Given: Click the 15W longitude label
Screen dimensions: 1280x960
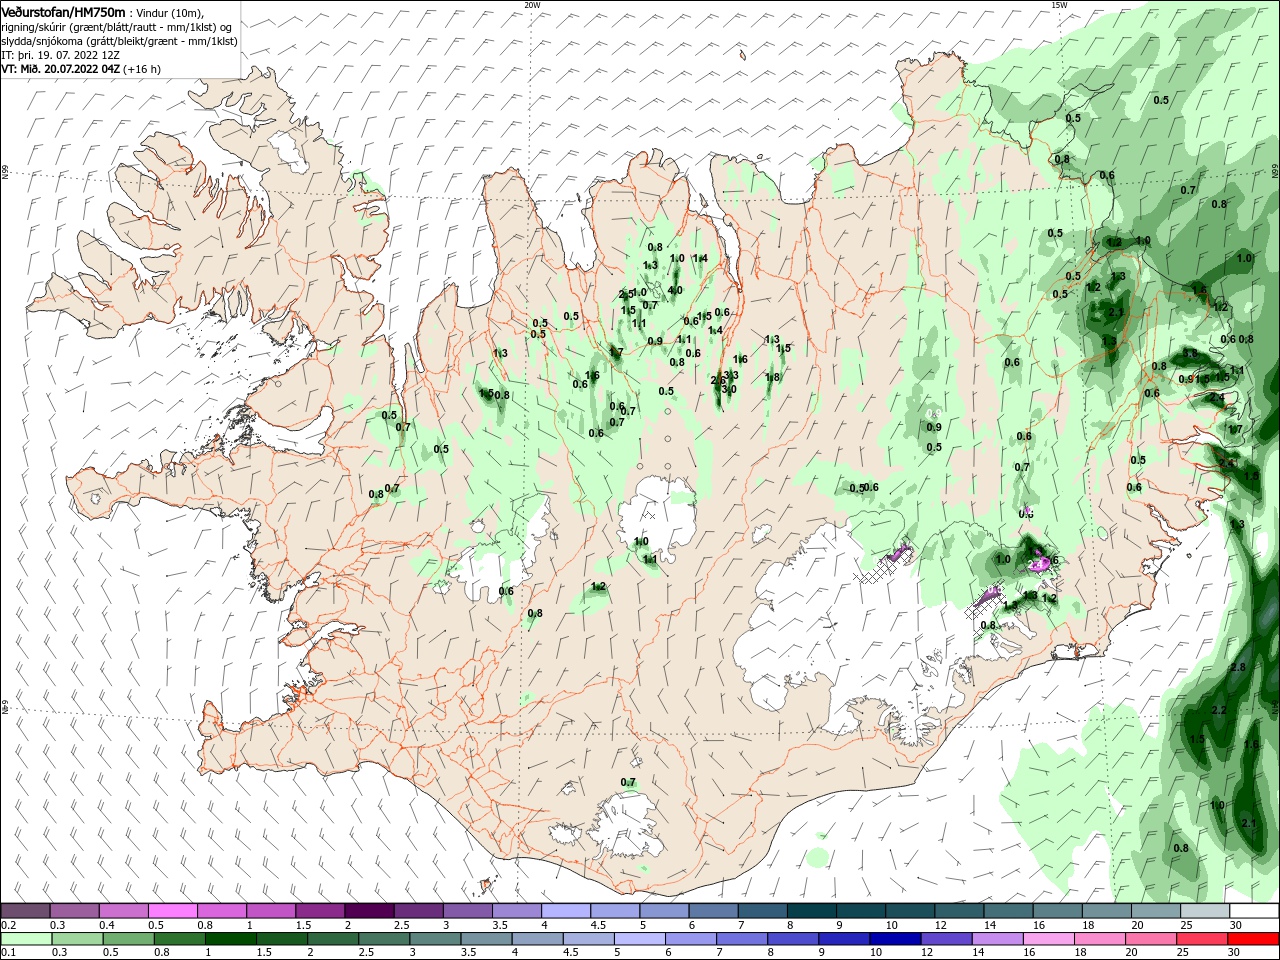Looking at the screenshot, I should tap(1059, 4).
